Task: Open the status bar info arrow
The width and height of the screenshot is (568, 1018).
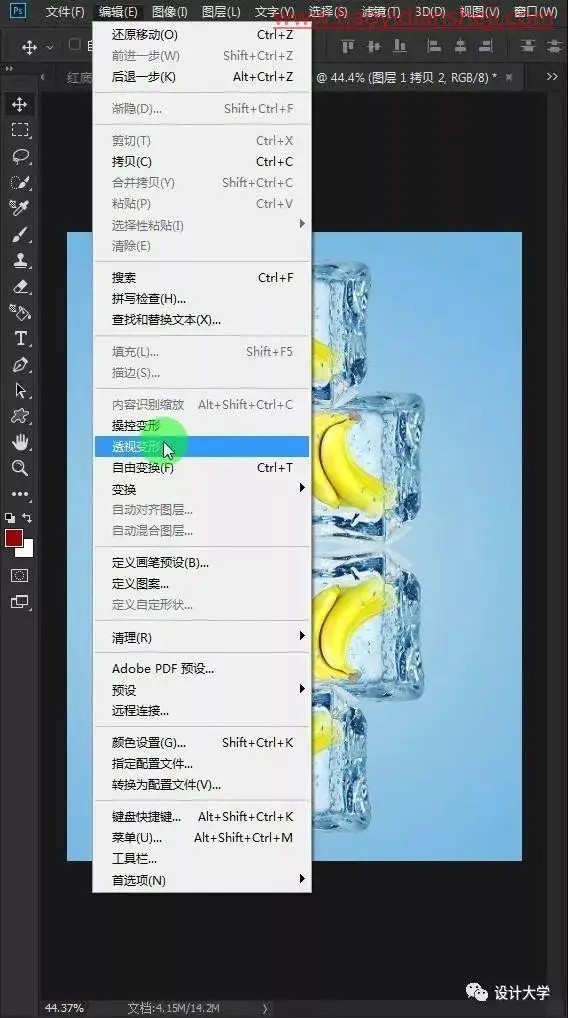Action: coord(265,1008)
